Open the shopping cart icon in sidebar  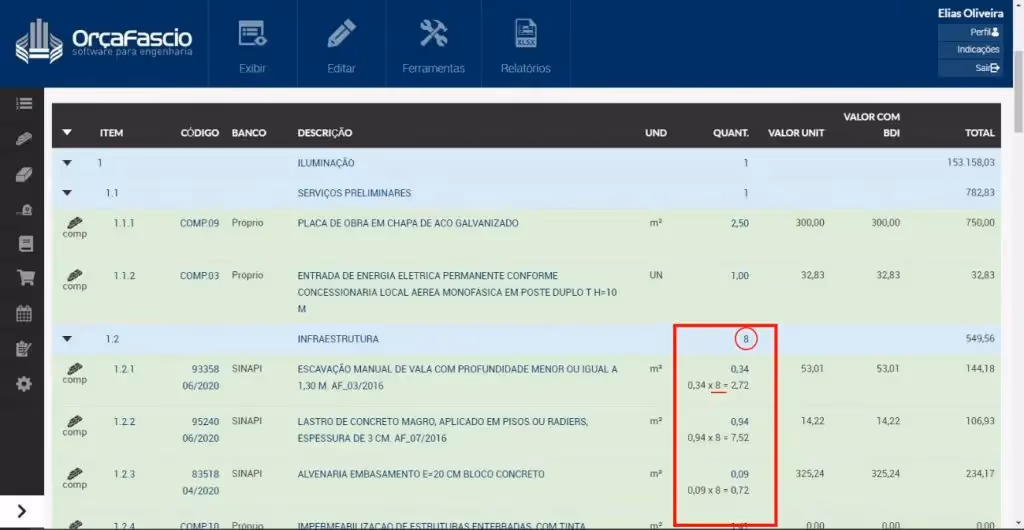point(25,278)
